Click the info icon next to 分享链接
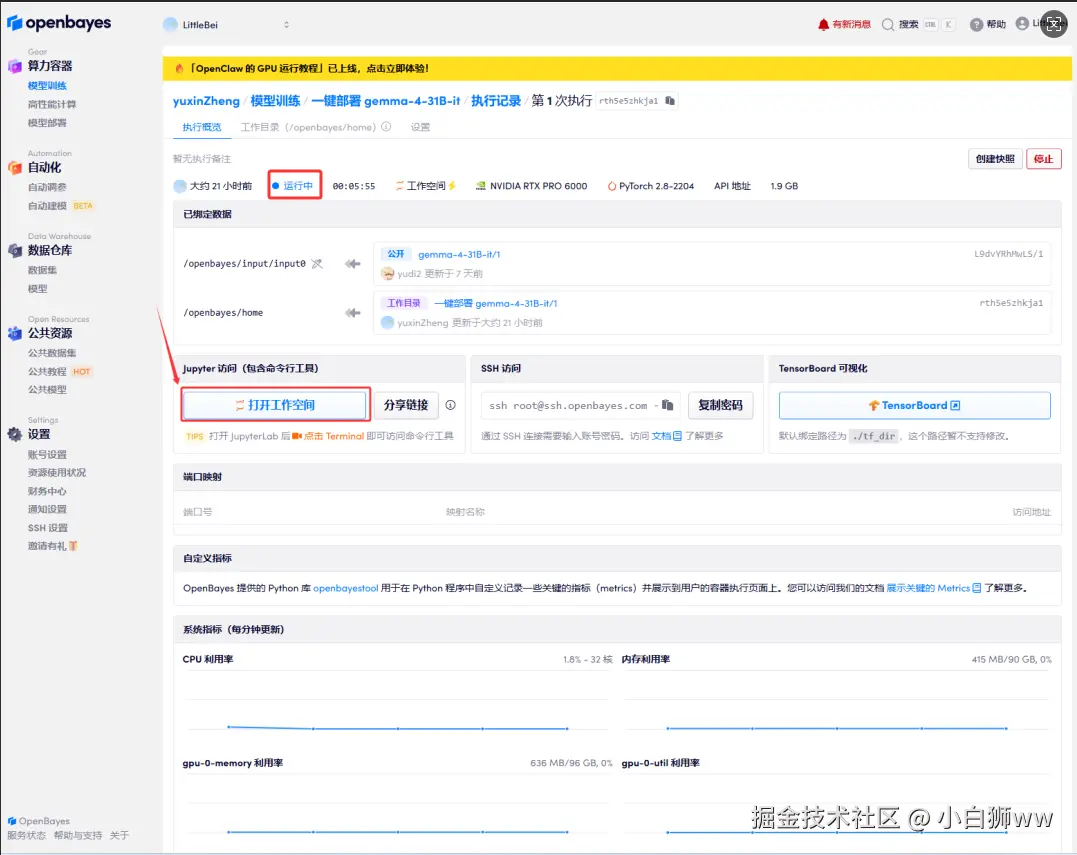Screen dimensions: 1077x855 click(x=451, y=405)
